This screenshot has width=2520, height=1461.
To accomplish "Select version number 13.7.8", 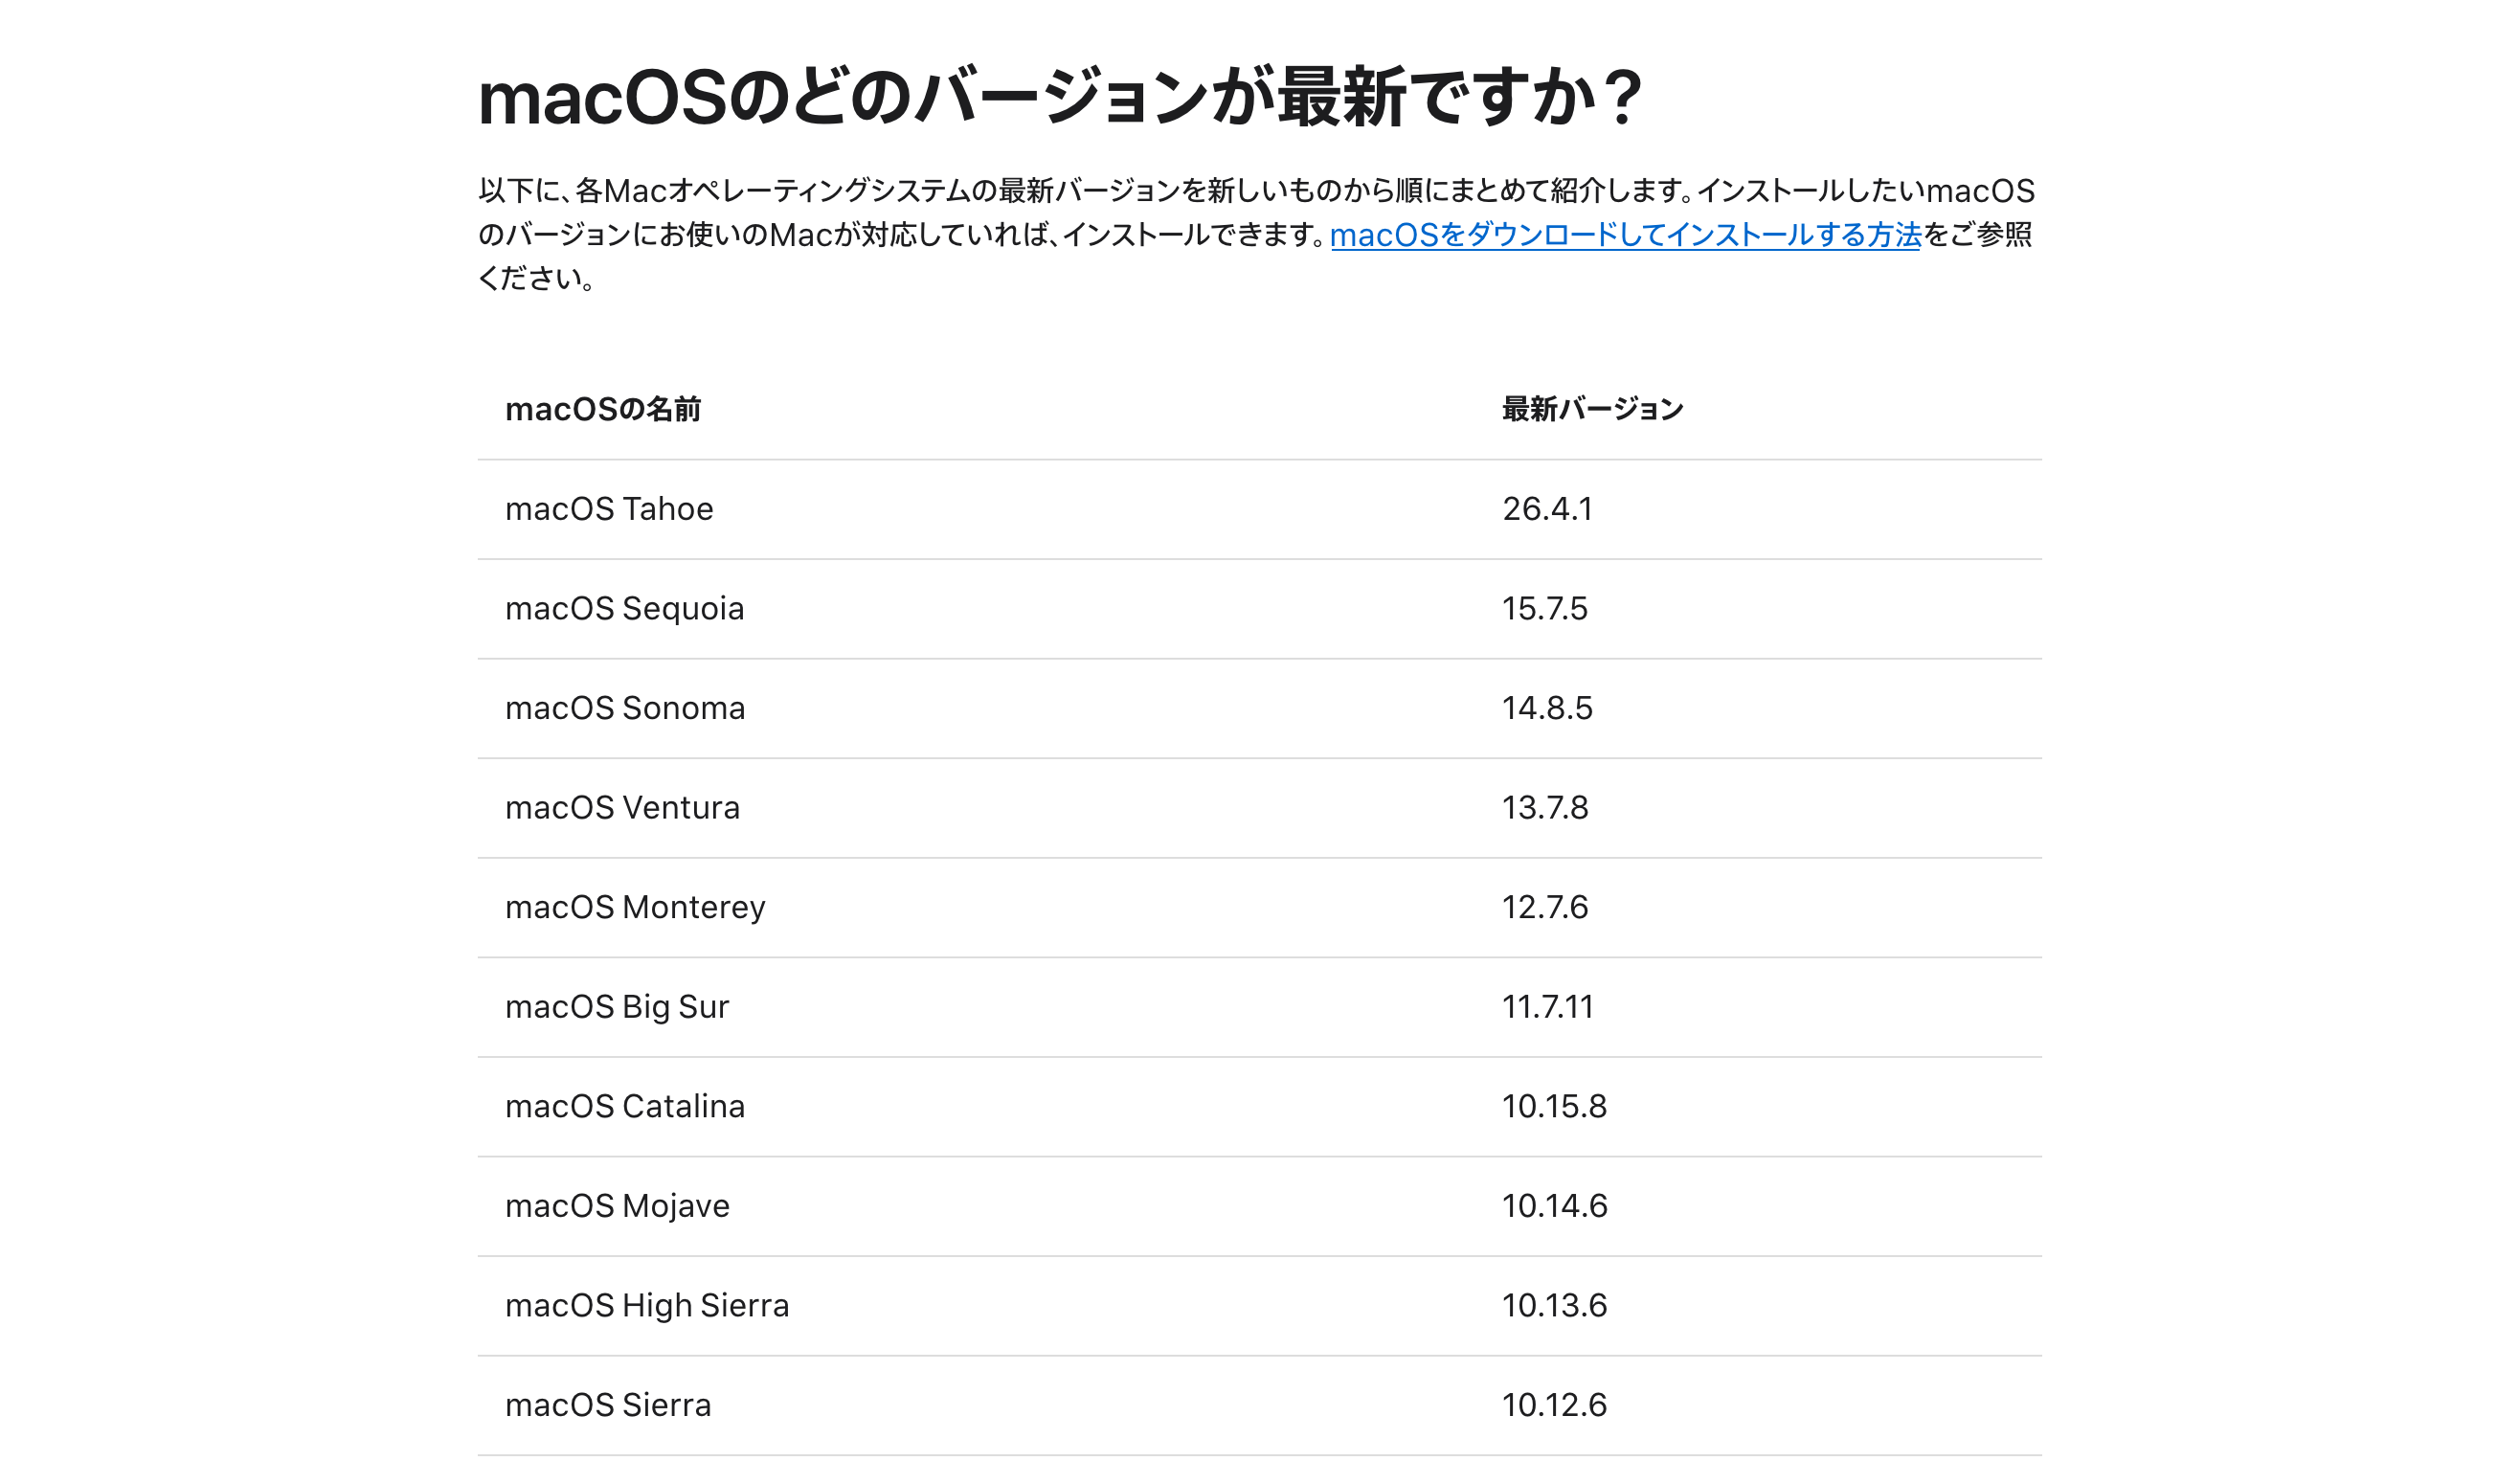I will pos(1544,808).
